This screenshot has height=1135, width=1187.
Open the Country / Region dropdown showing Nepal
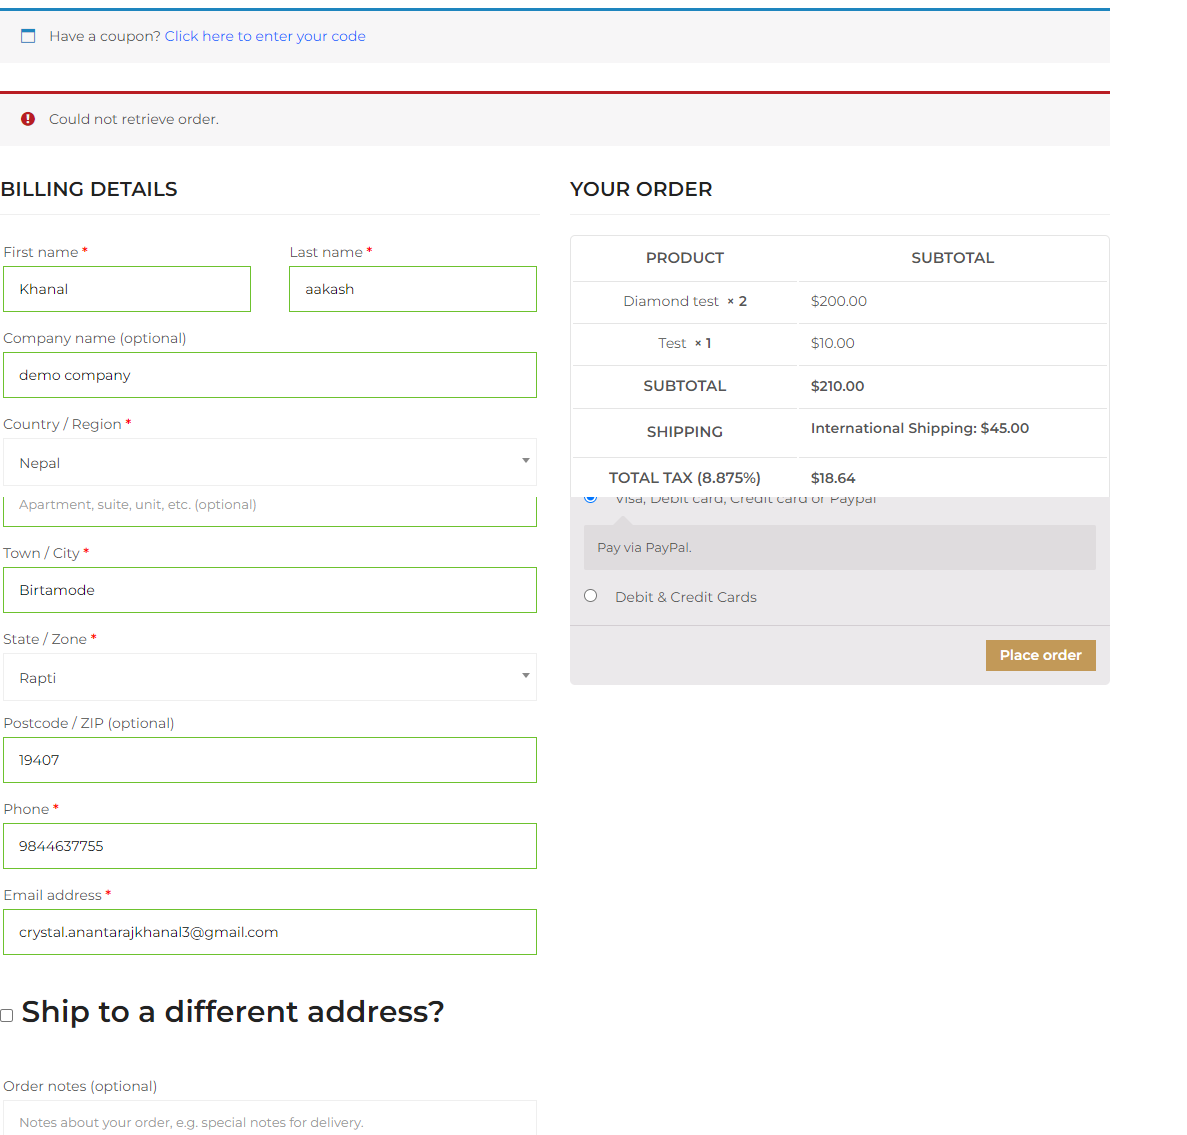tap(269, 462)
